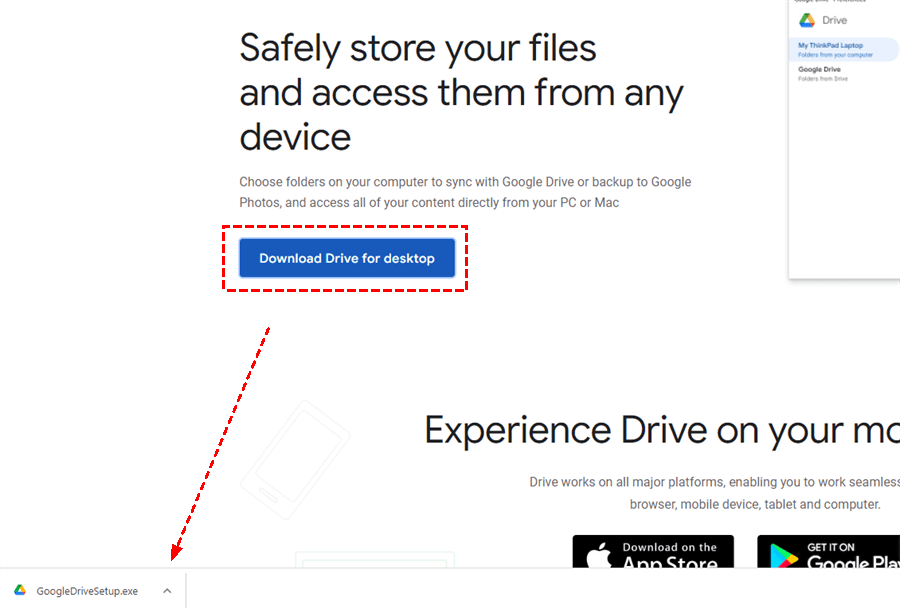Select the My ThinkPad Laptop entry
Viewport: 900px width, 613px height.
point(844,49)
